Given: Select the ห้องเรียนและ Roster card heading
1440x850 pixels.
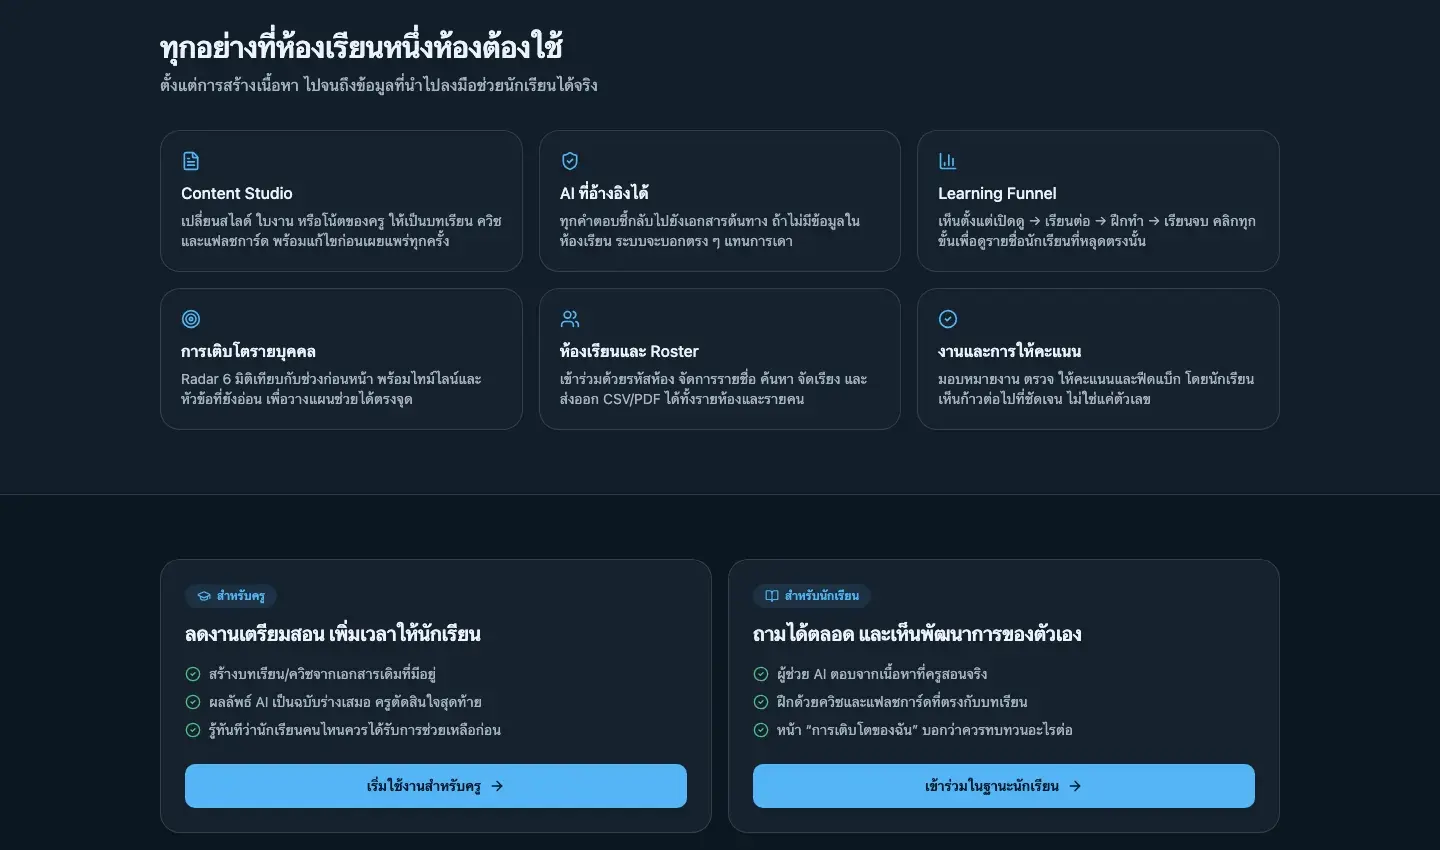Looking at the screenshot, I should click(x=629, y=351).
